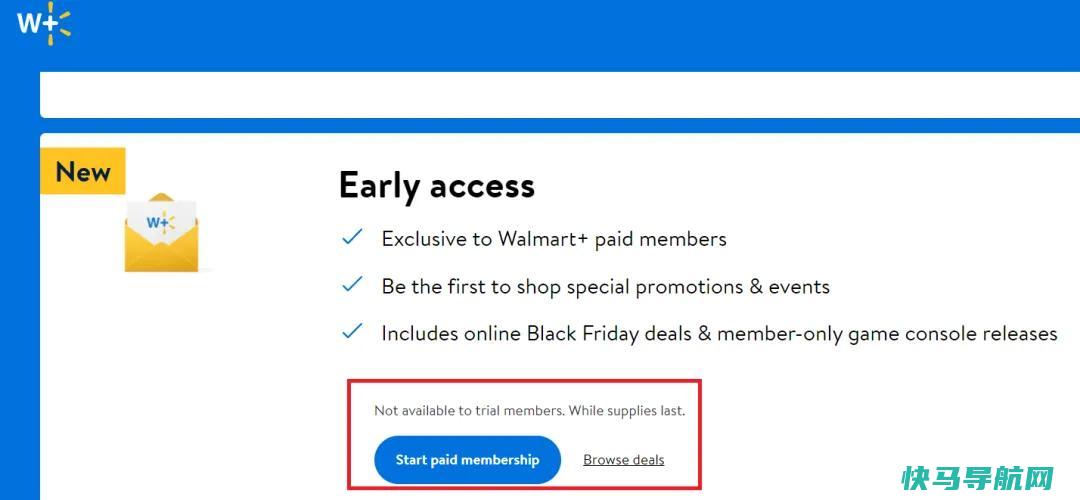The width and height of the screenshot is (1080, 500).
Task: Select the yellow New badge
Action: [83, 171]
